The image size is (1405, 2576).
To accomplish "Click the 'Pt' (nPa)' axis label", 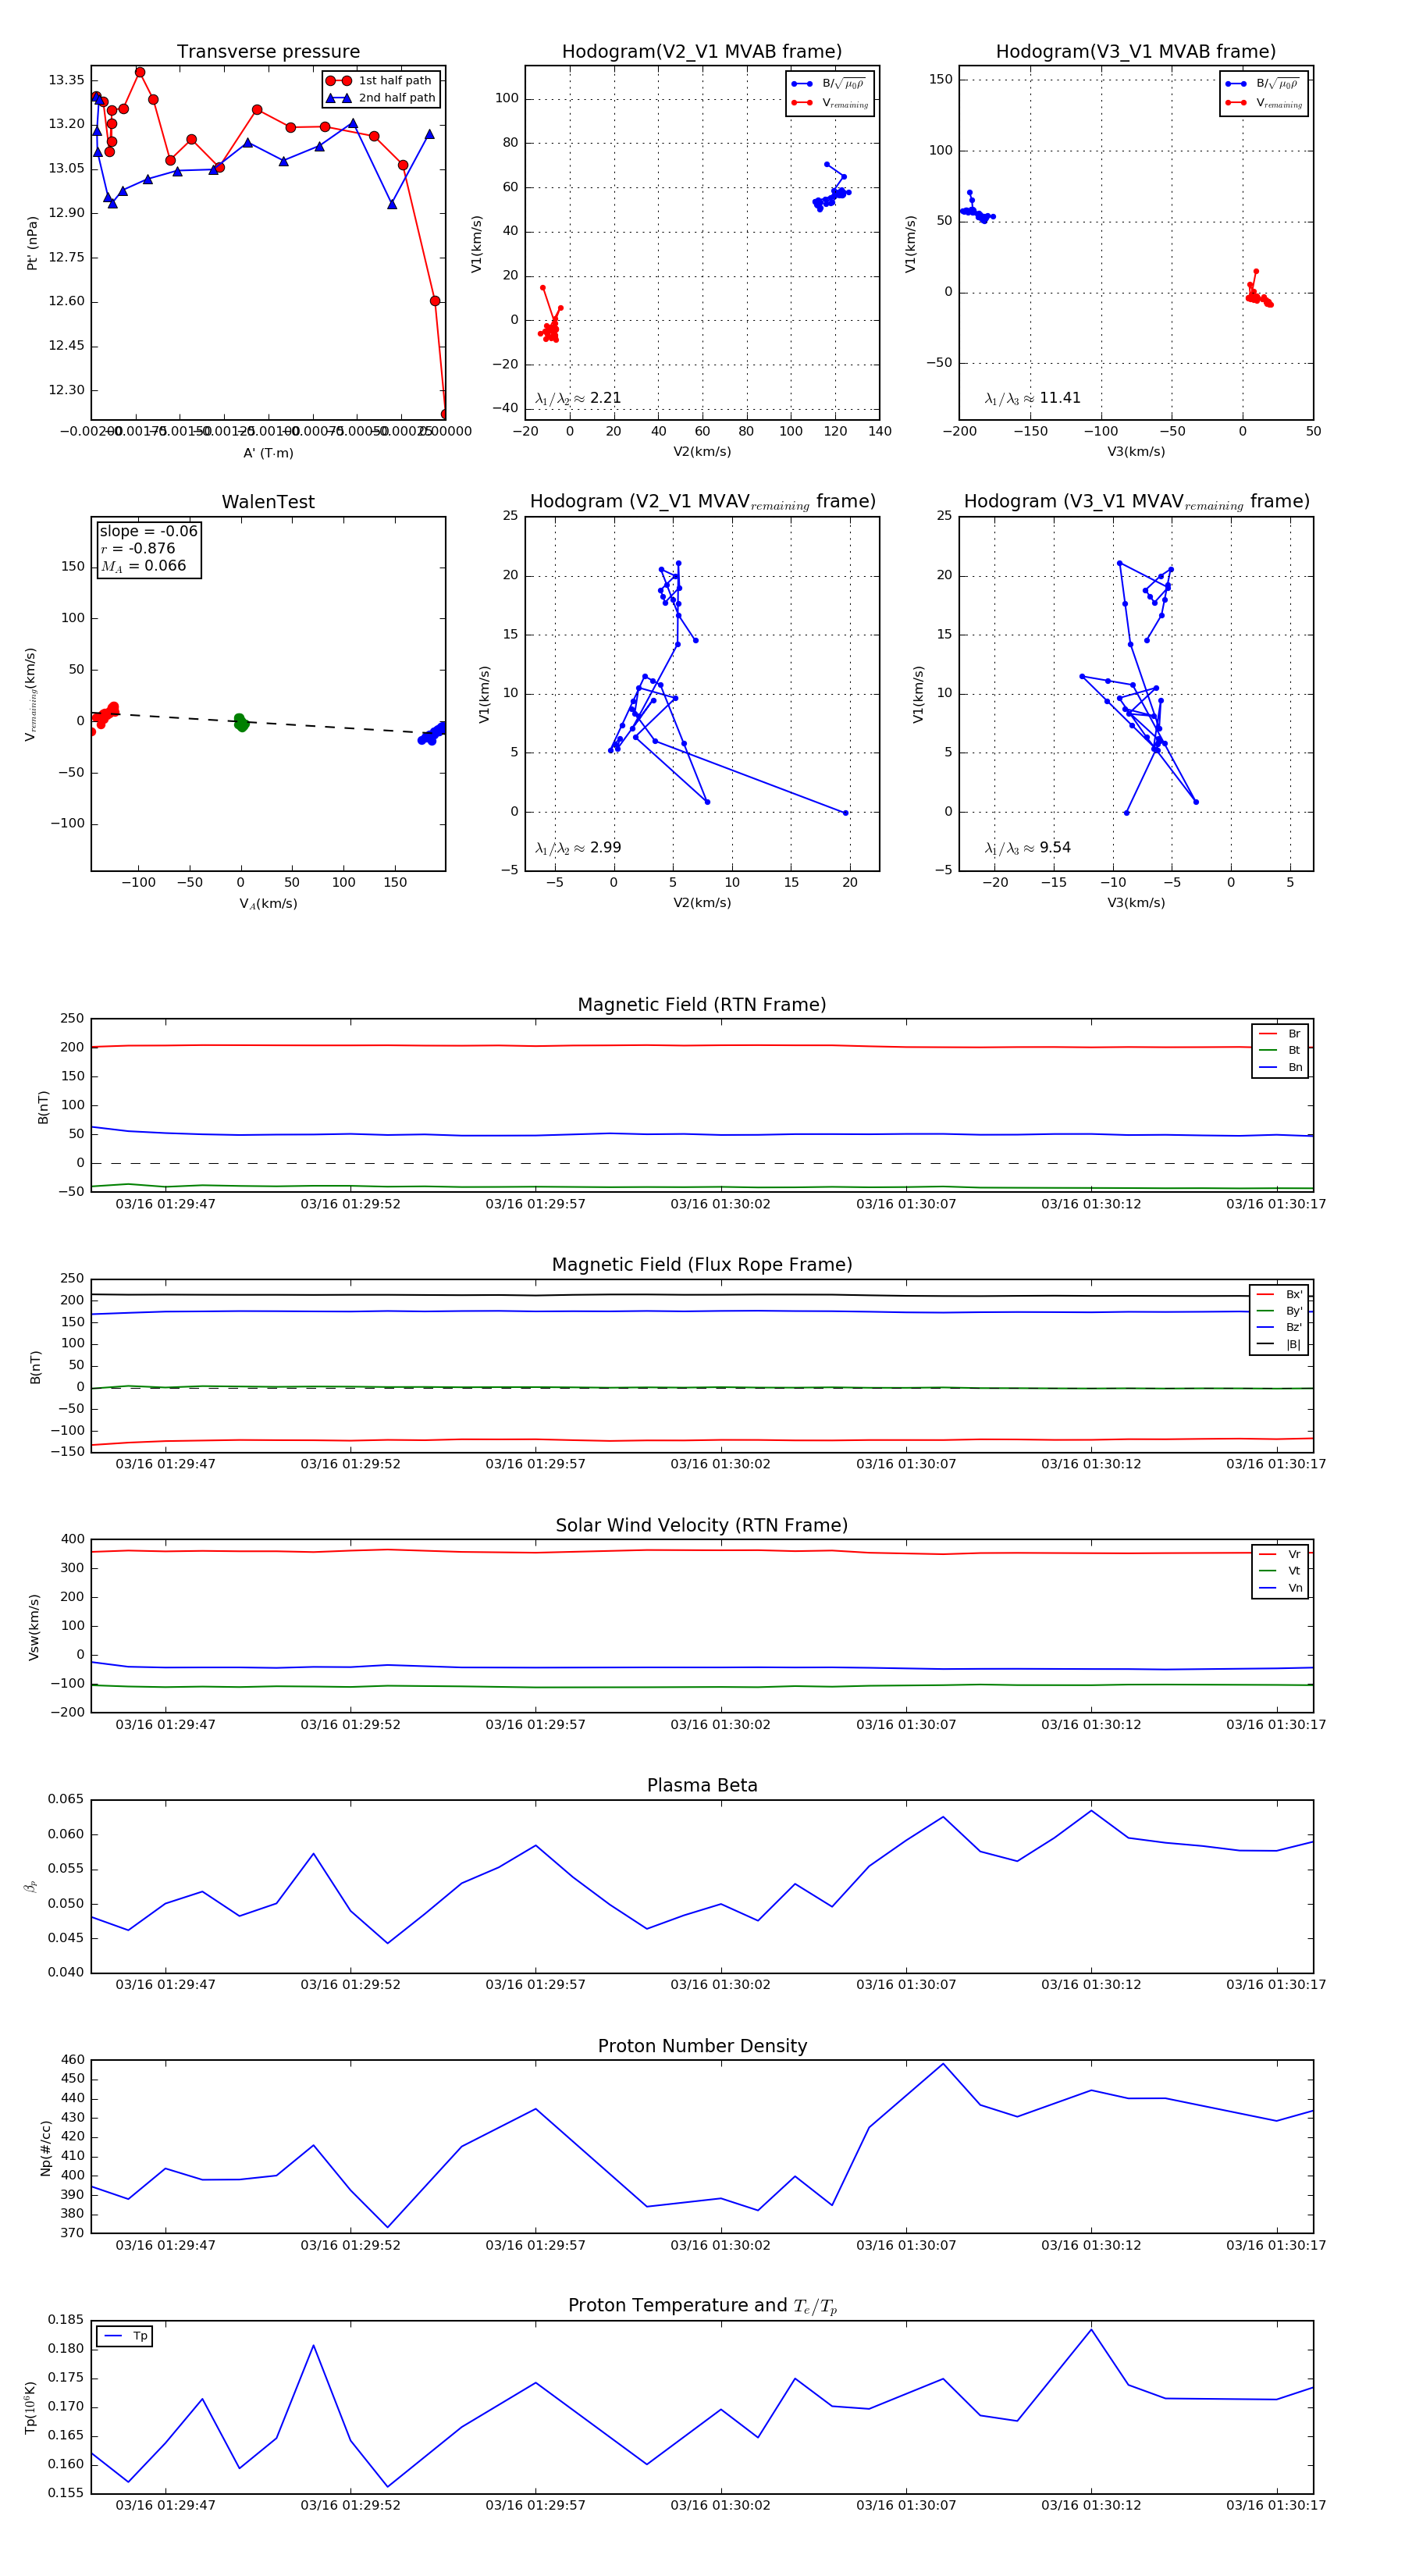I will click(32, 243).
